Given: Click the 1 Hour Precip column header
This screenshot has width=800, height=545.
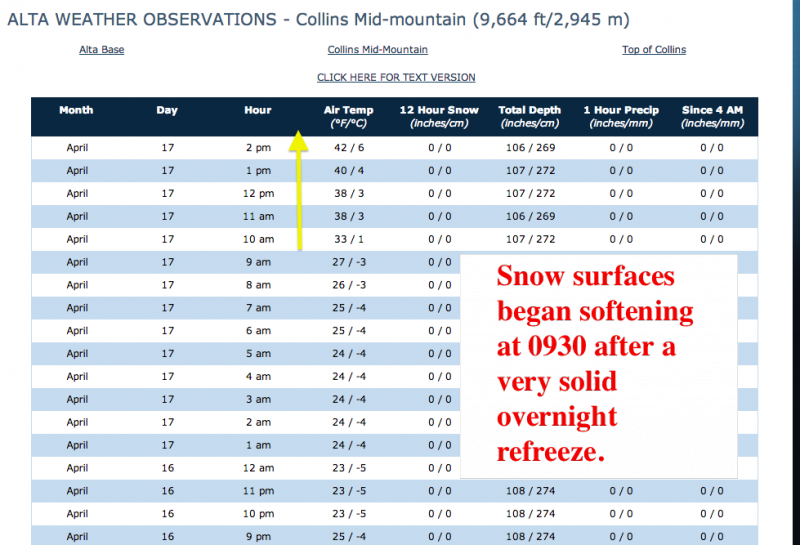Looking at the screenshot, I should pos(621,116).
